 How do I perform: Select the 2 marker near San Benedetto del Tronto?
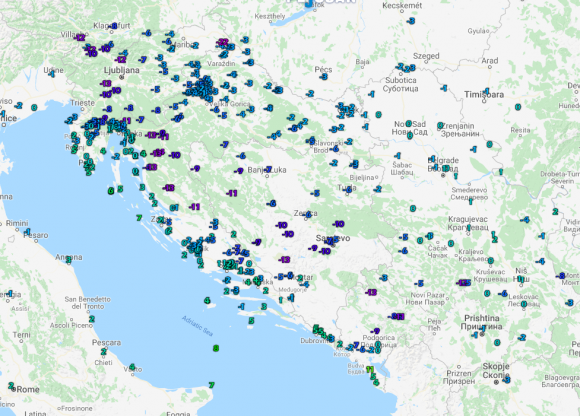92,319
